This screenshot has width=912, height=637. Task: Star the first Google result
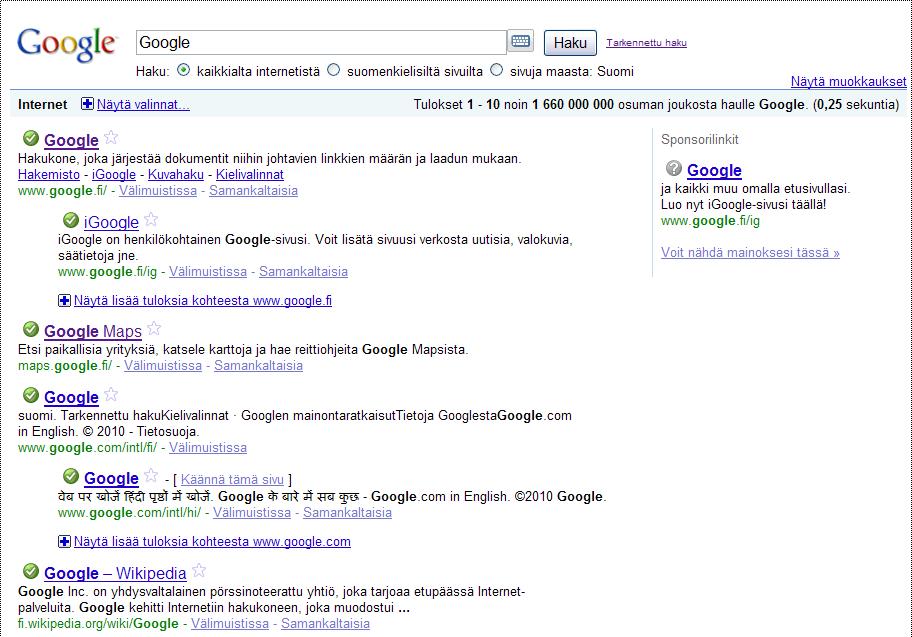[x=111, y=138]
